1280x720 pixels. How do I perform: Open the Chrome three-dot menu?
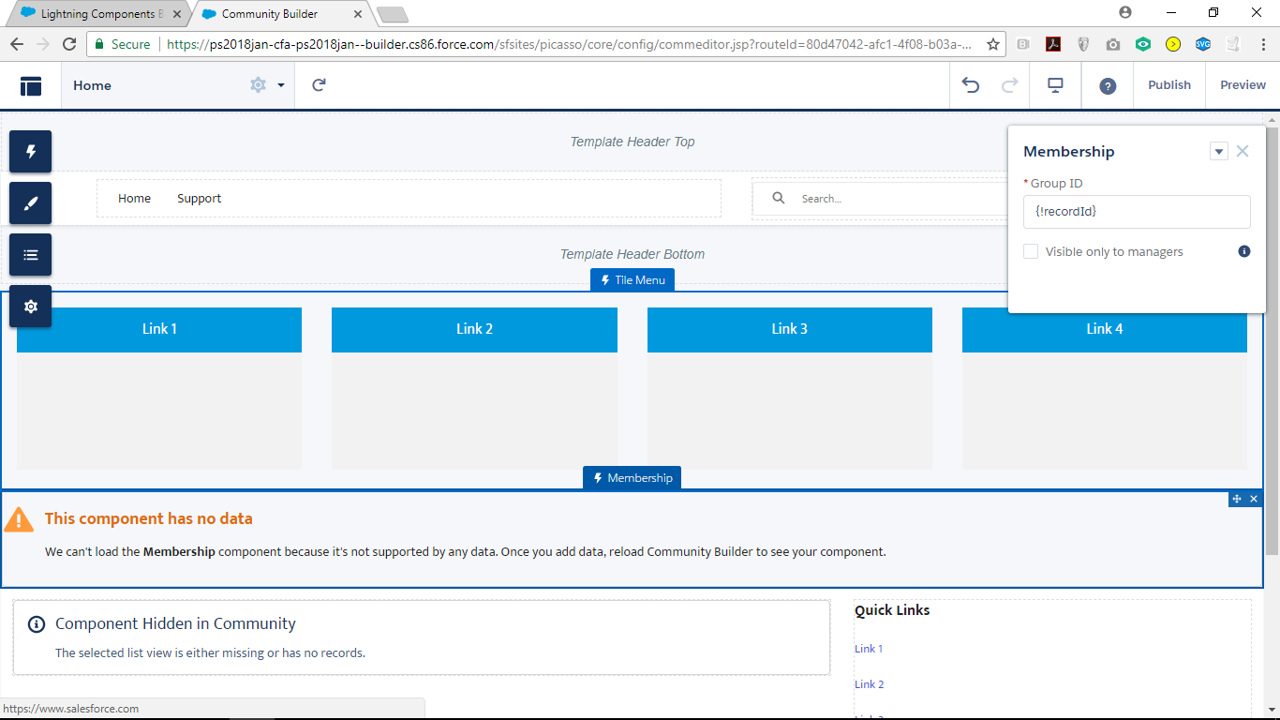1262,44
